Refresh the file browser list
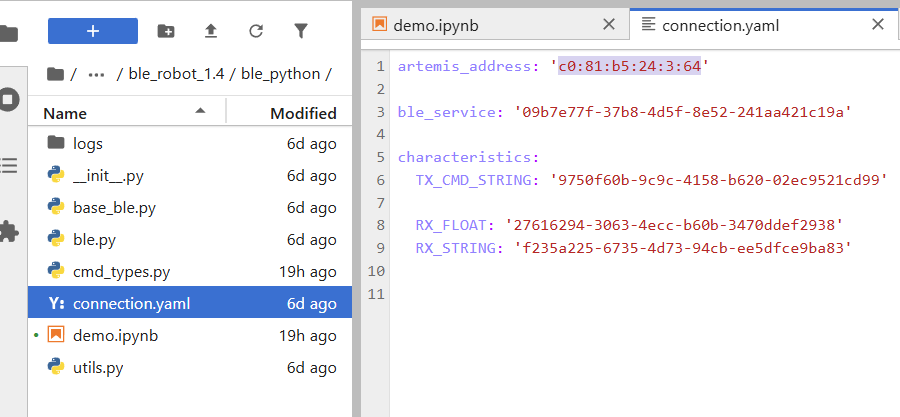Image resolution: width=900 pixels, height=417 pixels. pos(256,31)
